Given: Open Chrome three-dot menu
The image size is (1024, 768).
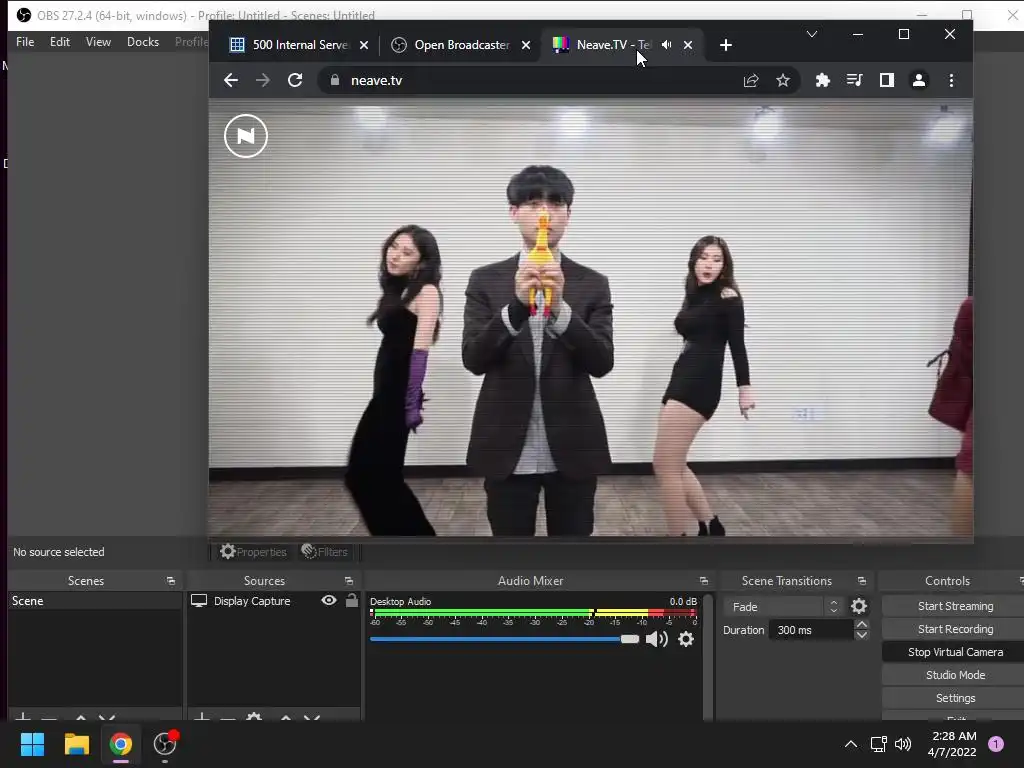Looking at the screenshot, I should click(952, 80).
